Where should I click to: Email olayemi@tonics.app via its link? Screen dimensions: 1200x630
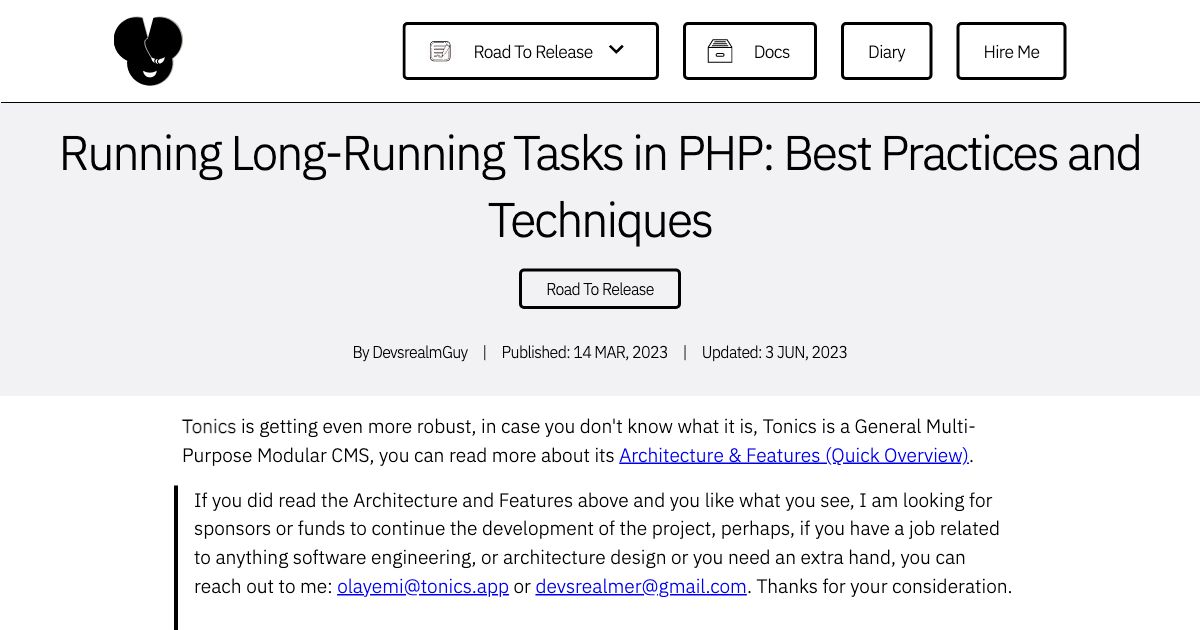pyautogui.click(x=422, y=586)
